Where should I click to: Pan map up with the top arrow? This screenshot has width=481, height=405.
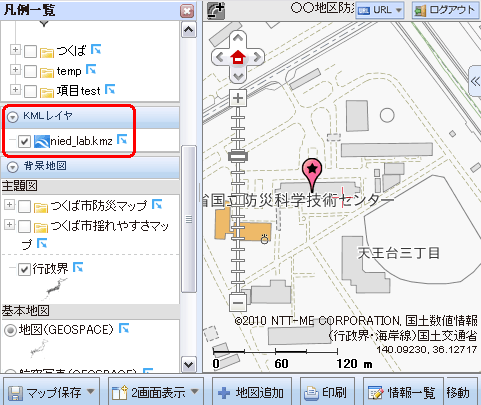(x=238, y=38)
